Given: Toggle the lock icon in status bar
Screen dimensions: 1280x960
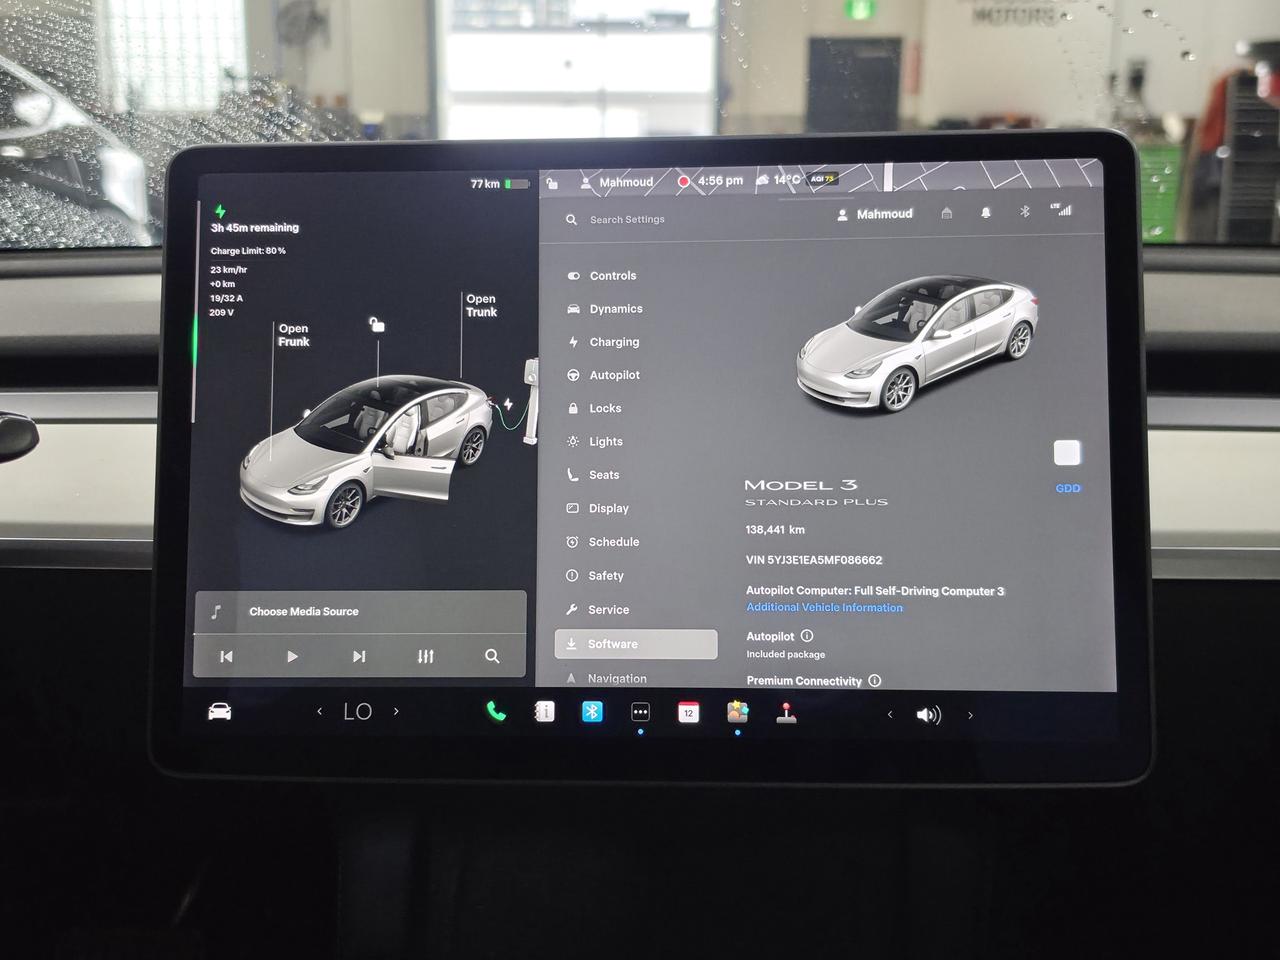Looking at the screenshot, I should pos(552,182).
